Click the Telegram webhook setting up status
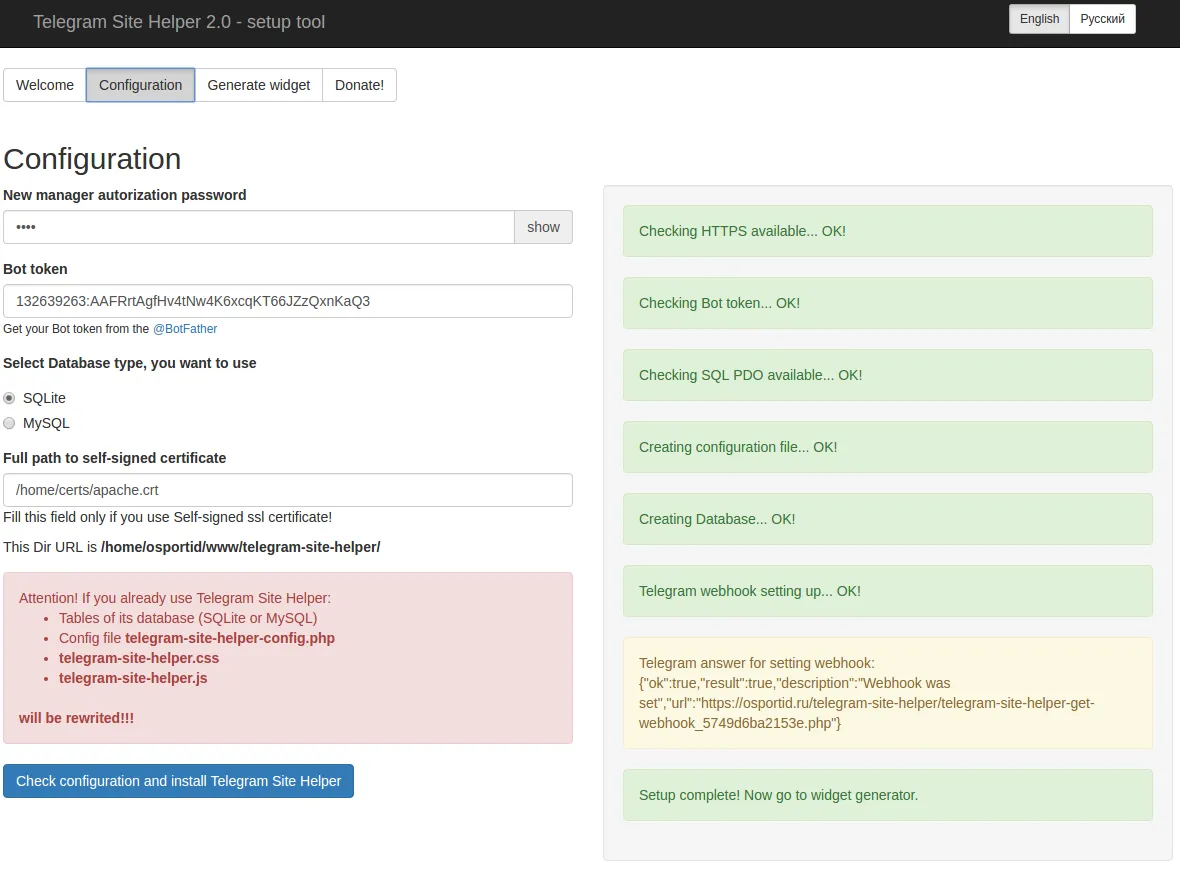 886,591
